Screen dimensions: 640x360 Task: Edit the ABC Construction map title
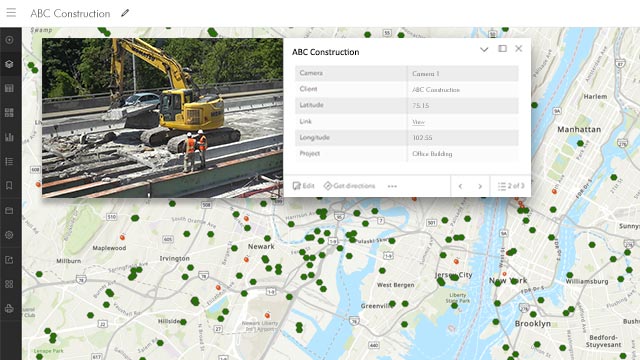click(x=125, y=13)
